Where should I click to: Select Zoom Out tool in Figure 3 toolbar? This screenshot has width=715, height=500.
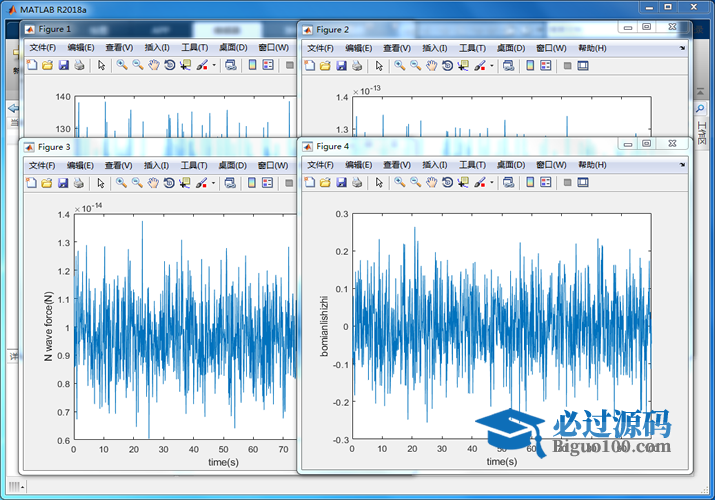click(137, 183)
